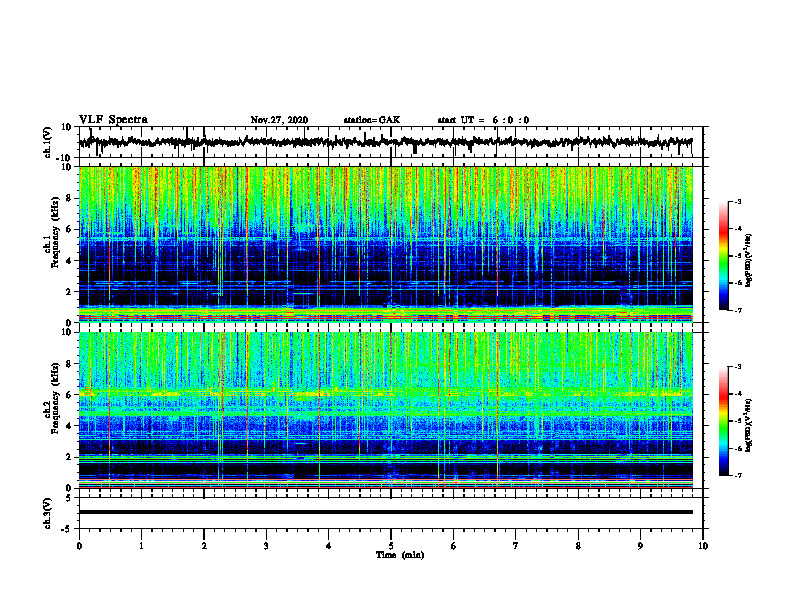Click the time axis tick label '7'
792x612 pixels.
[516, 545]
